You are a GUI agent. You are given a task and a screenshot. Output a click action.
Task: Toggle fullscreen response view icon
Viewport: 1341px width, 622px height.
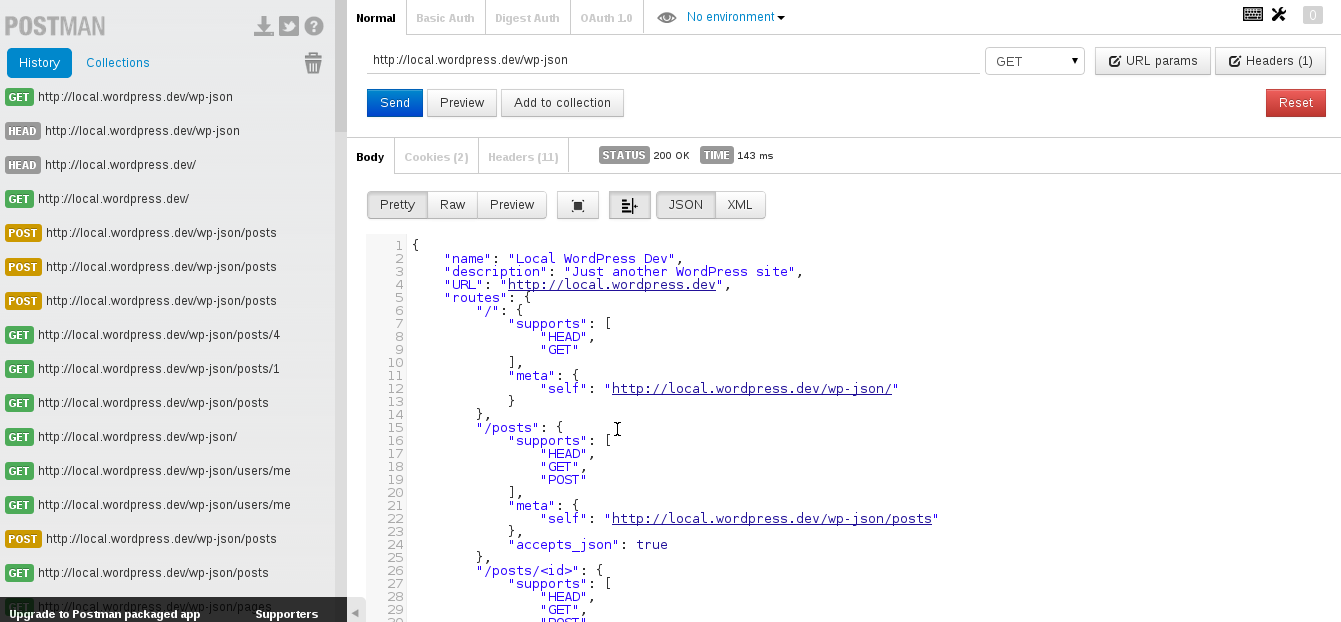577,205
